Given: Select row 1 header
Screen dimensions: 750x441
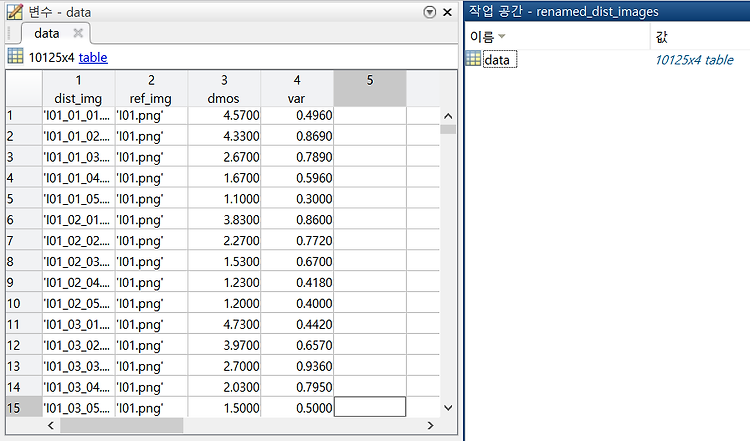Looking at the screenshot, I should [x=24, y=115].
